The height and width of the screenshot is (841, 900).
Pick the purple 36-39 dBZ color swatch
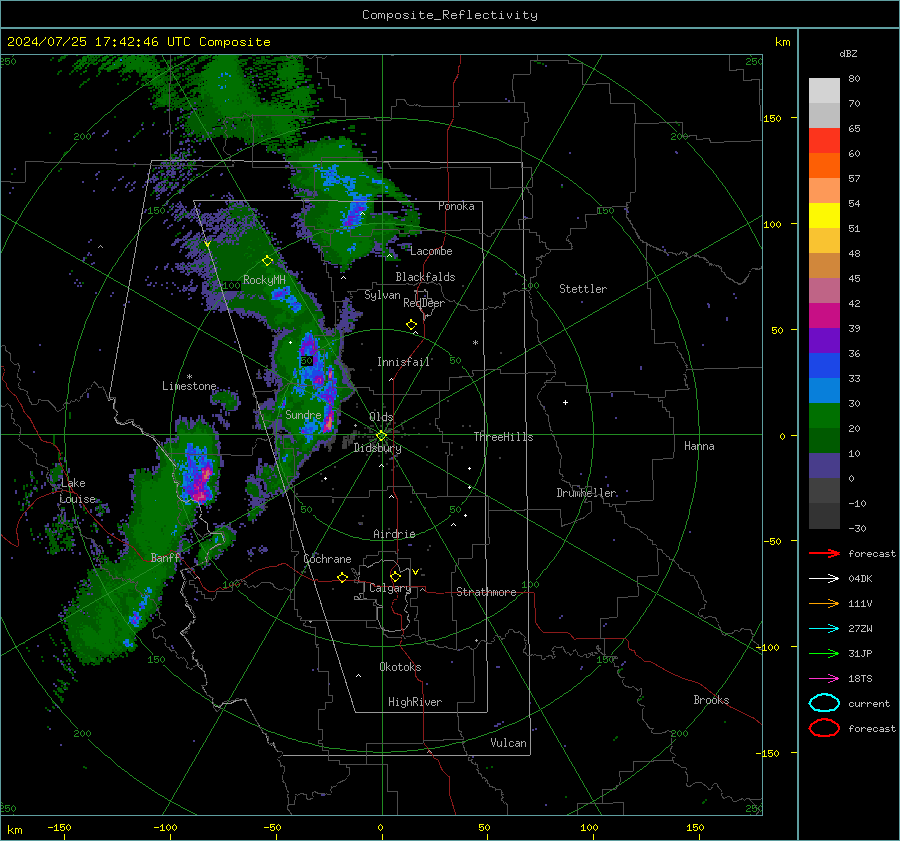[824, 341]
